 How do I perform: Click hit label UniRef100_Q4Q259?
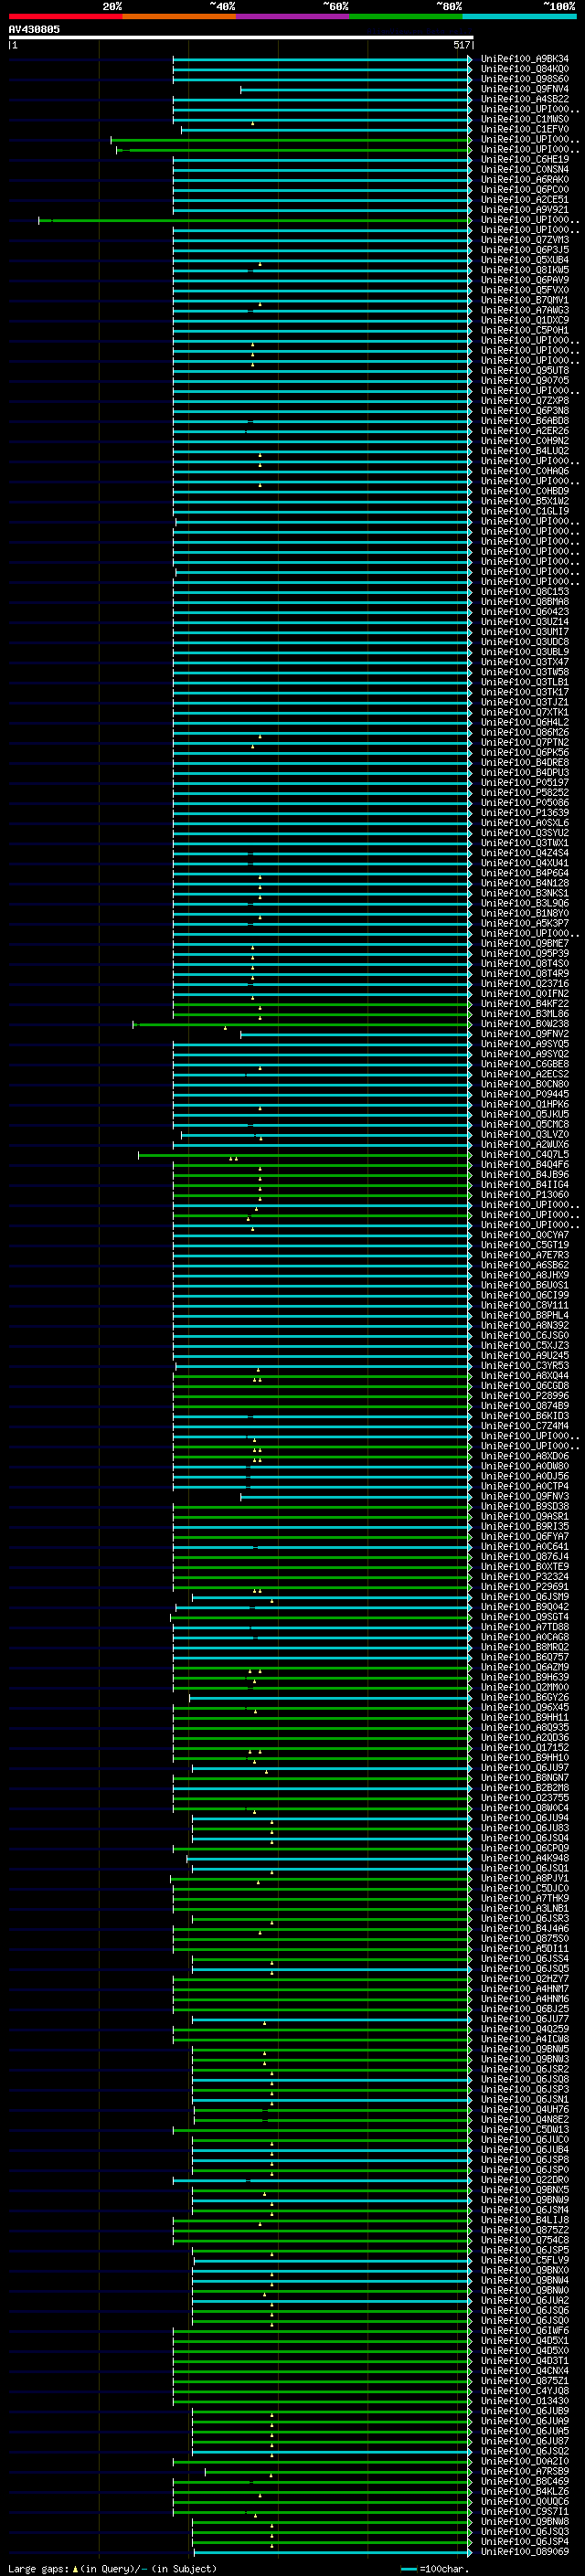(525, 2029)
